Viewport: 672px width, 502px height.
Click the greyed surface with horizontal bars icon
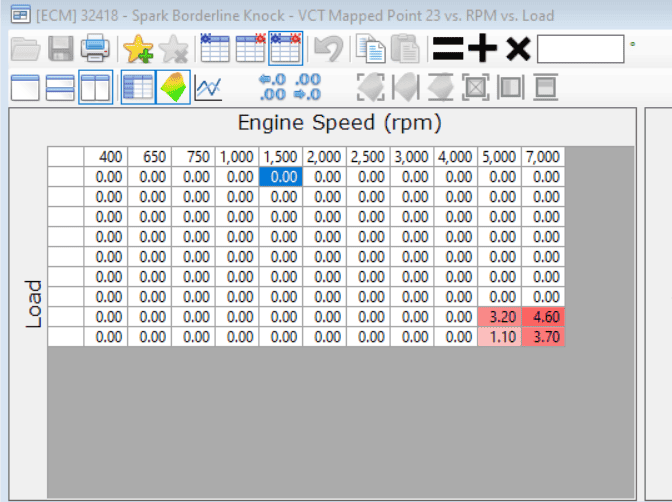(x=441, y=87)
